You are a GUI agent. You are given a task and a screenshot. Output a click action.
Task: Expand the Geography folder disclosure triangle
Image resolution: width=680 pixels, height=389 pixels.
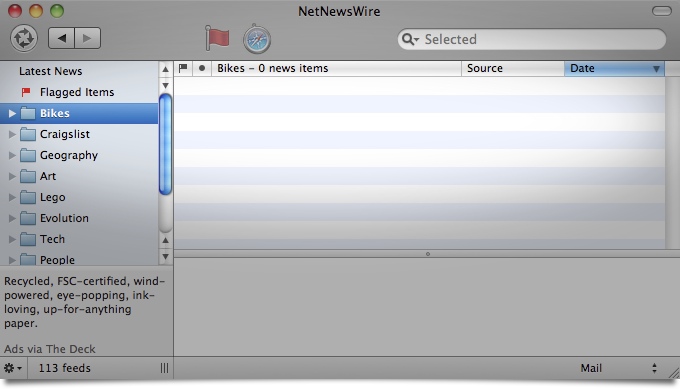(x=12, y=155)
